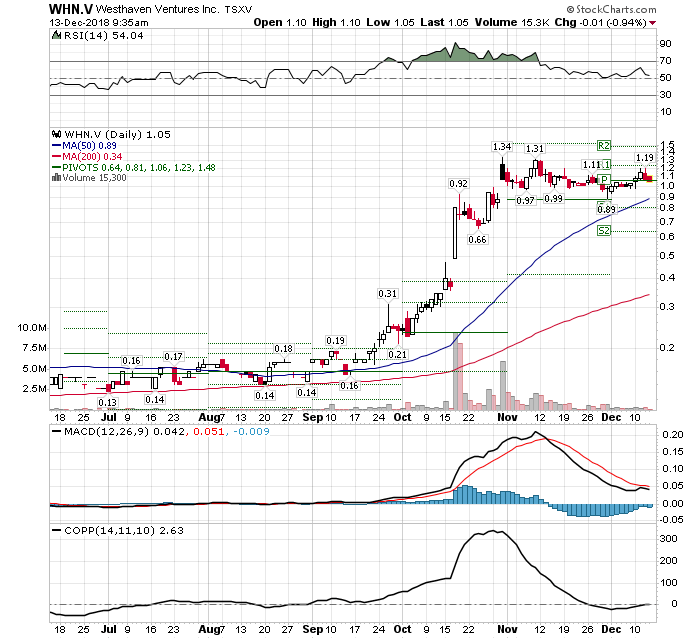Click the 0.18 price label

tap(283, 349)
